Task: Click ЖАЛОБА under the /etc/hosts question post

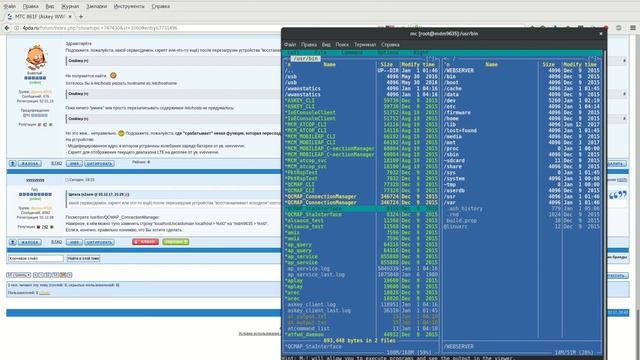Action: coord(29,163)
